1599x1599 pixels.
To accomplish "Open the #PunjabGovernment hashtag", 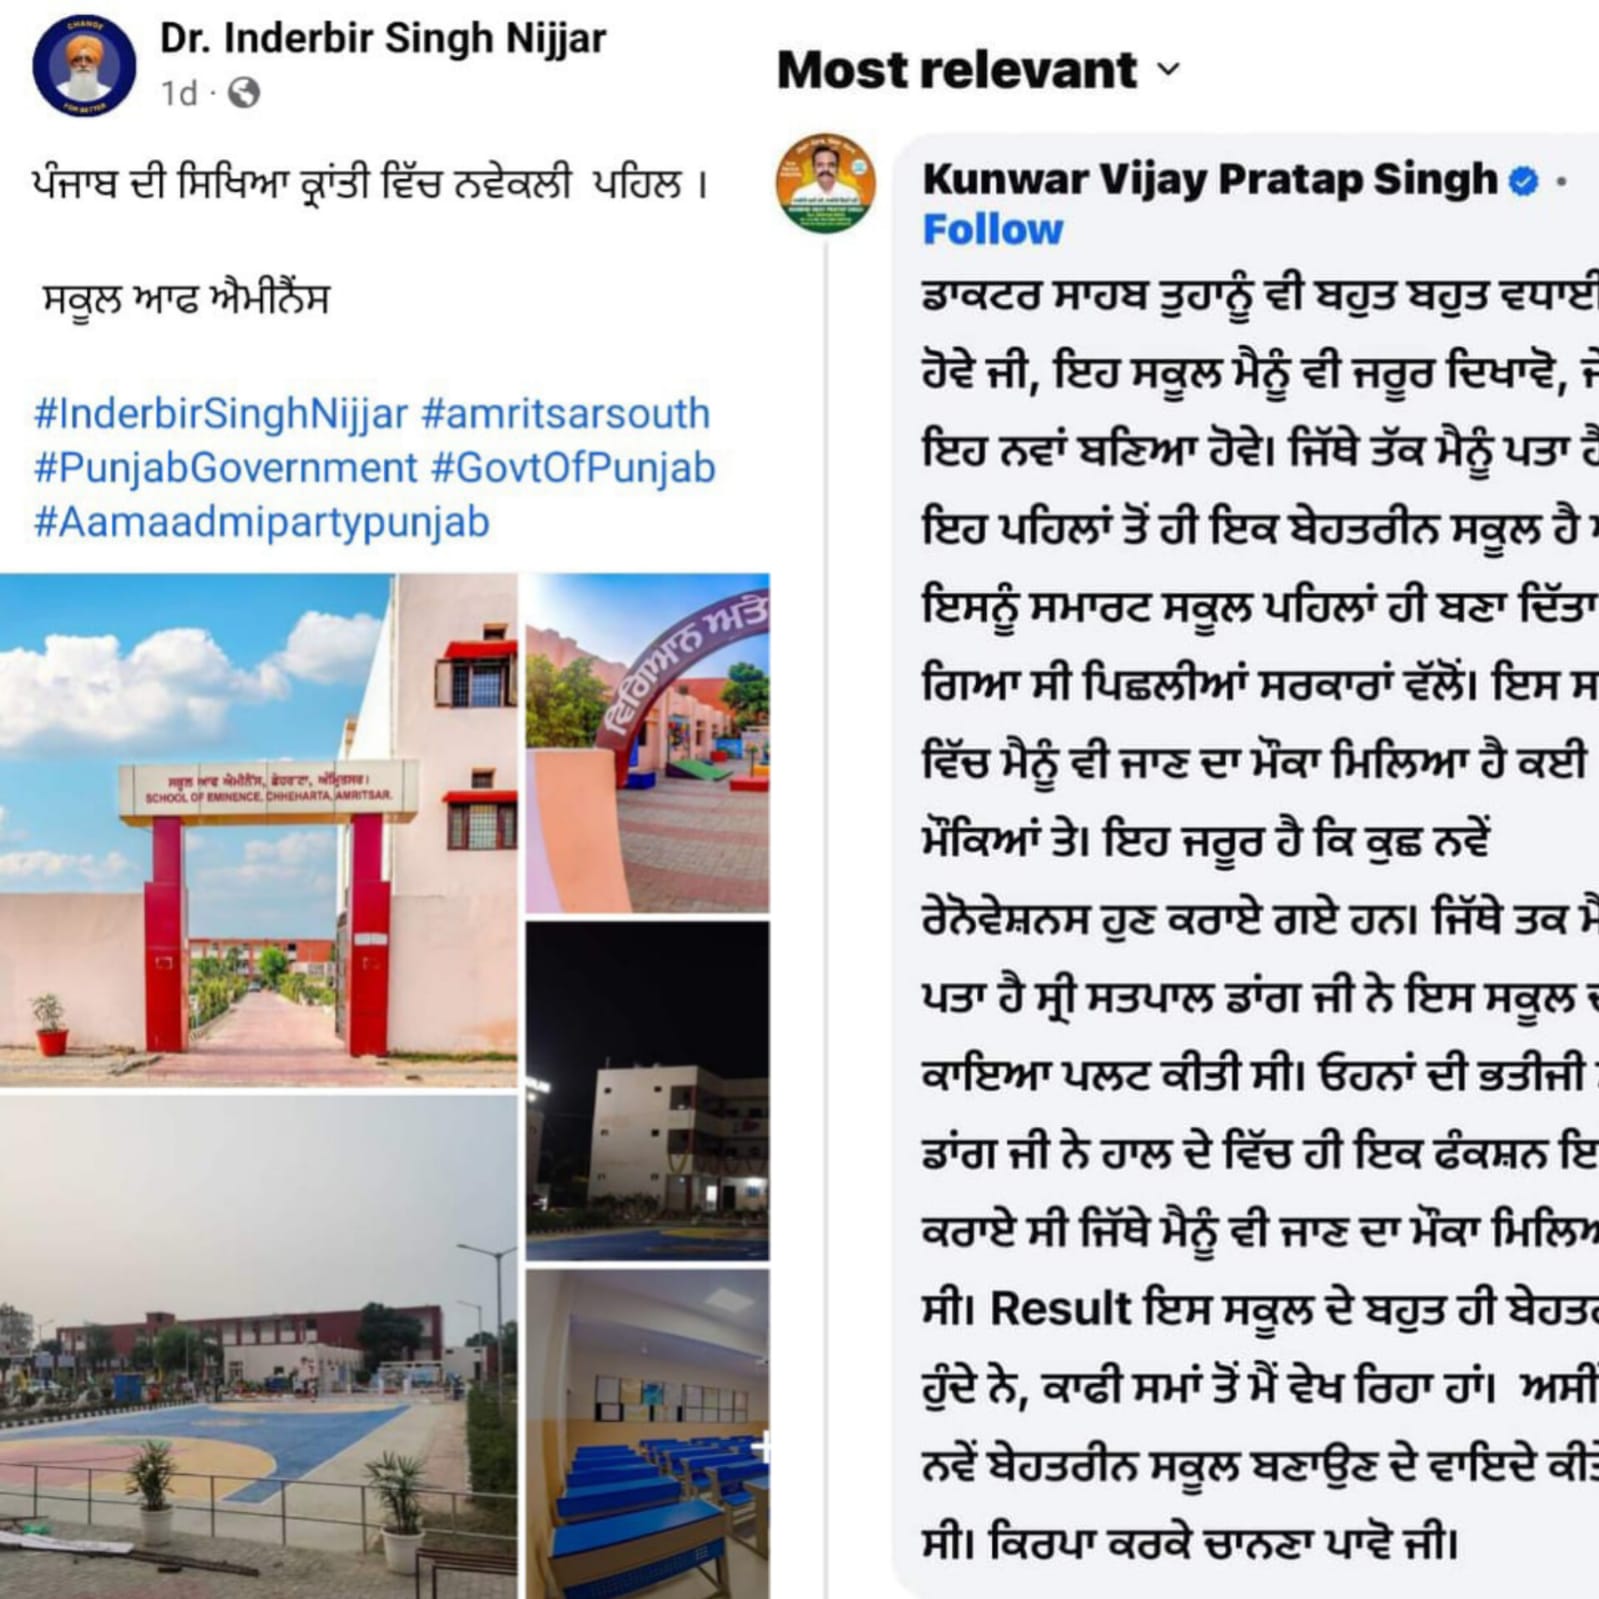I will point(225,468).
